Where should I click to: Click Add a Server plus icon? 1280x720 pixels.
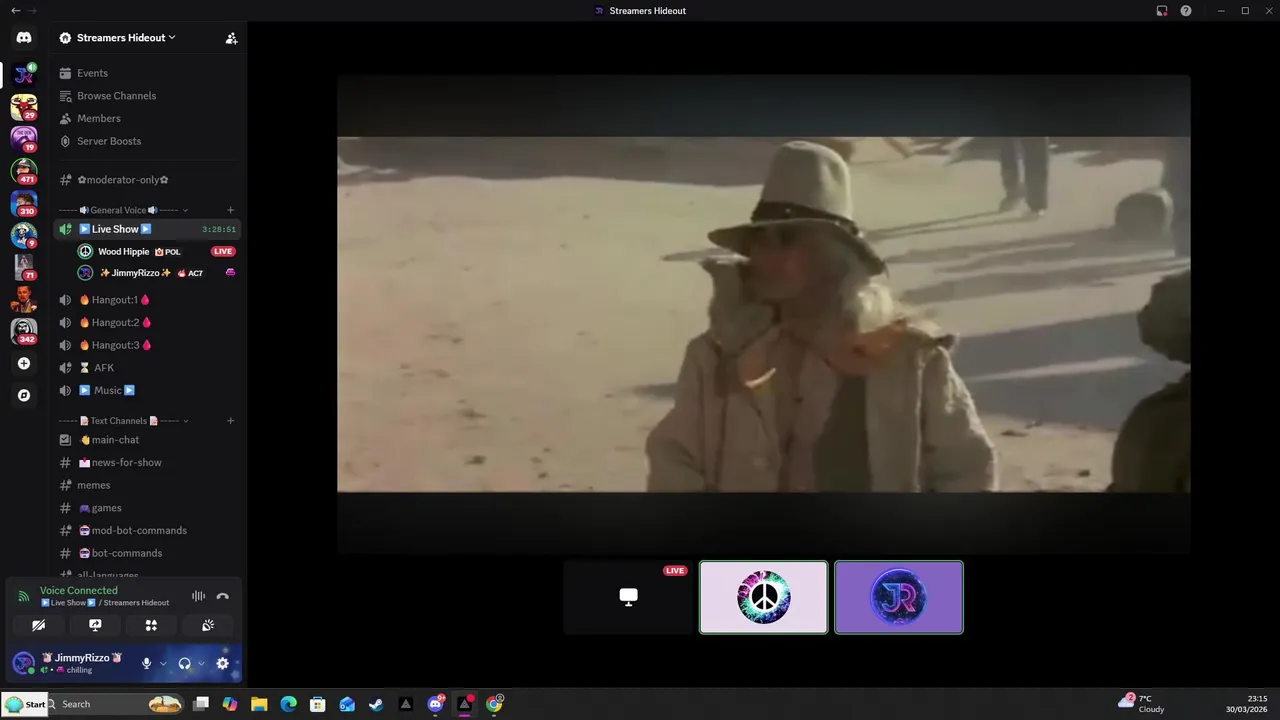tap(24, 364)
